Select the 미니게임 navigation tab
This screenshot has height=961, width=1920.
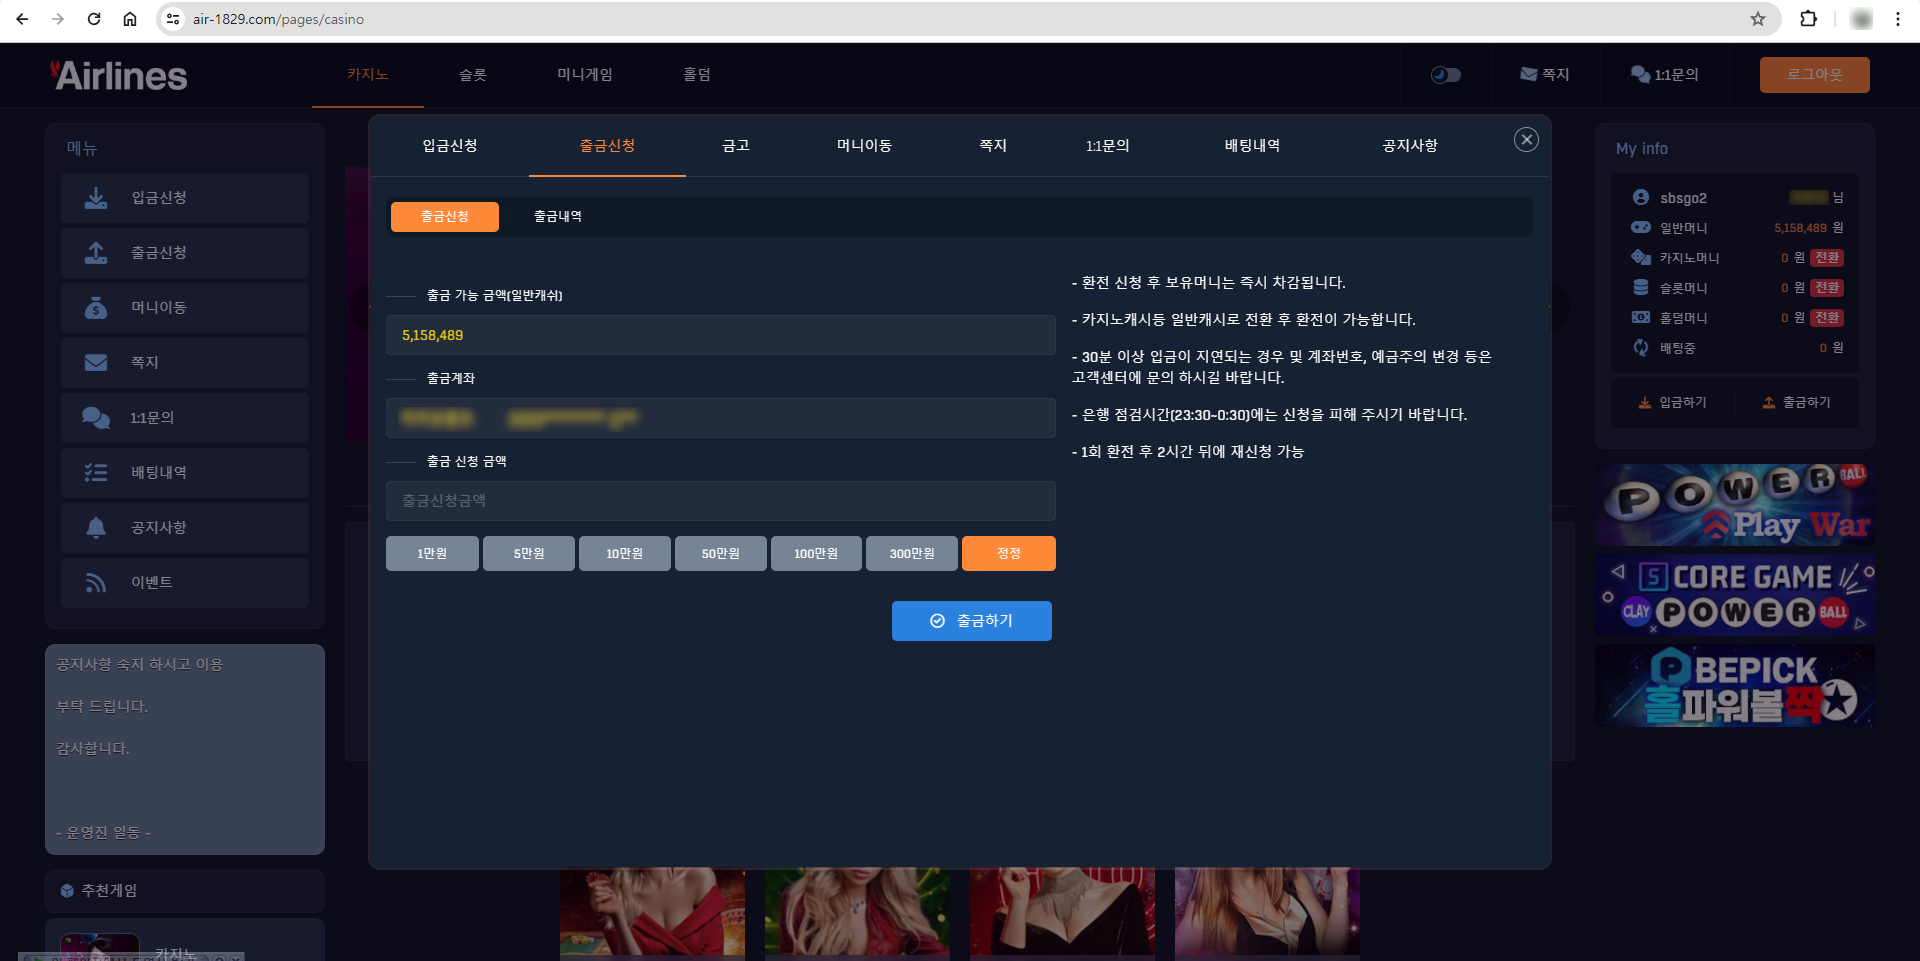pos(585,75)
